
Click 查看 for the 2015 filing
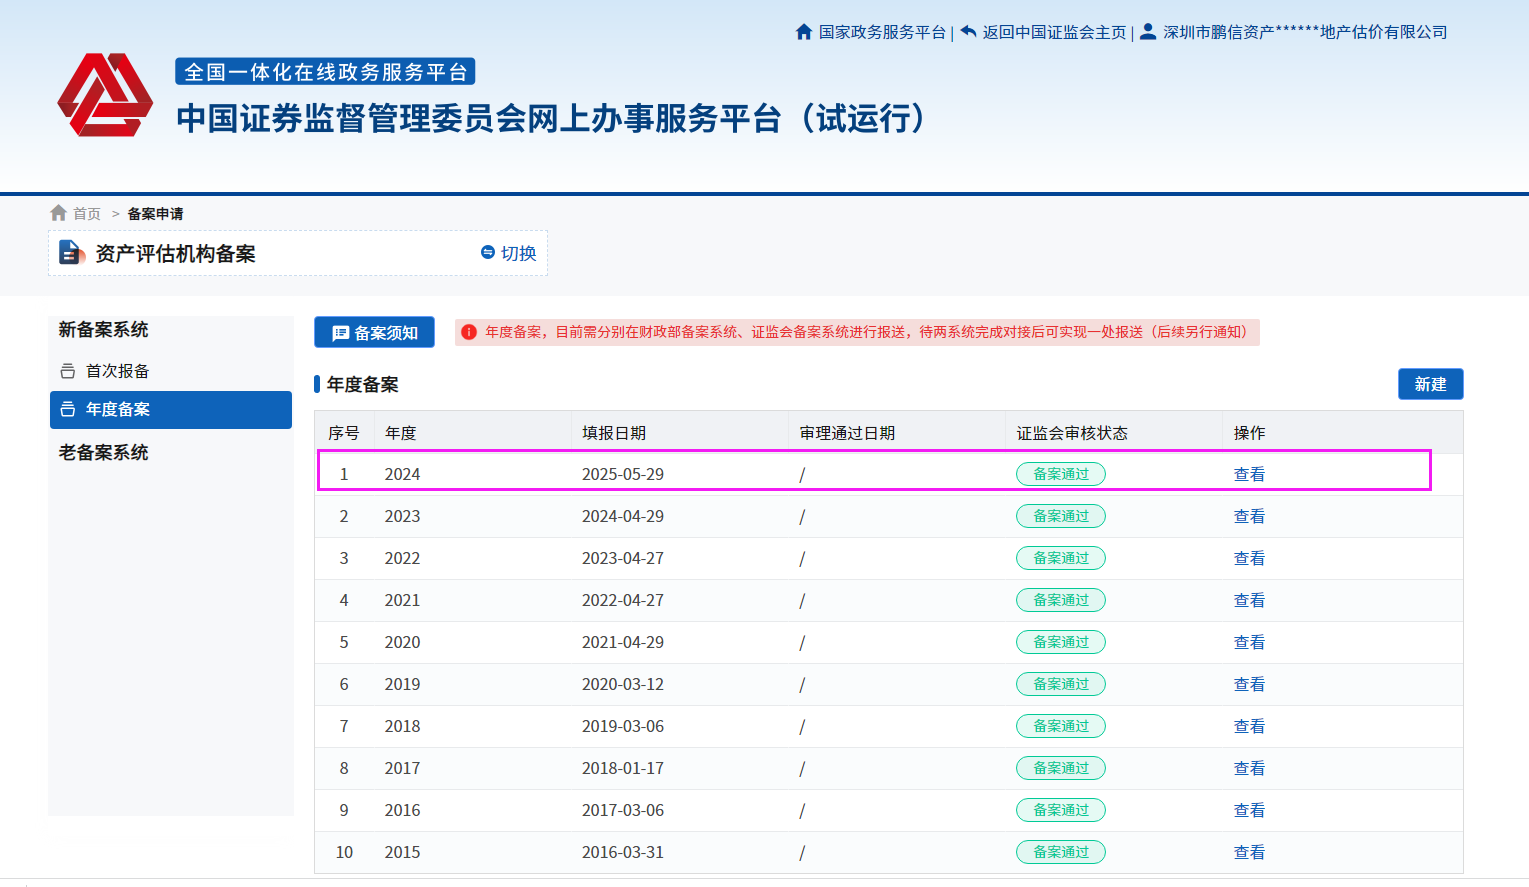tap(1249, 852)
